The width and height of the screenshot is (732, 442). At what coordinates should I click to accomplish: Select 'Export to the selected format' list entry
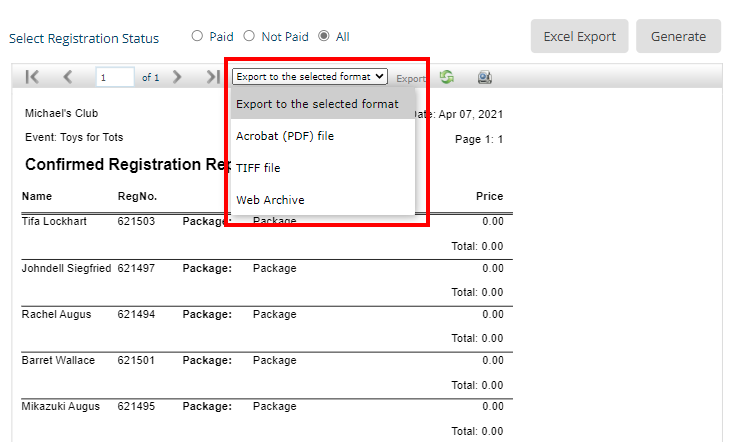coord(317,104)
